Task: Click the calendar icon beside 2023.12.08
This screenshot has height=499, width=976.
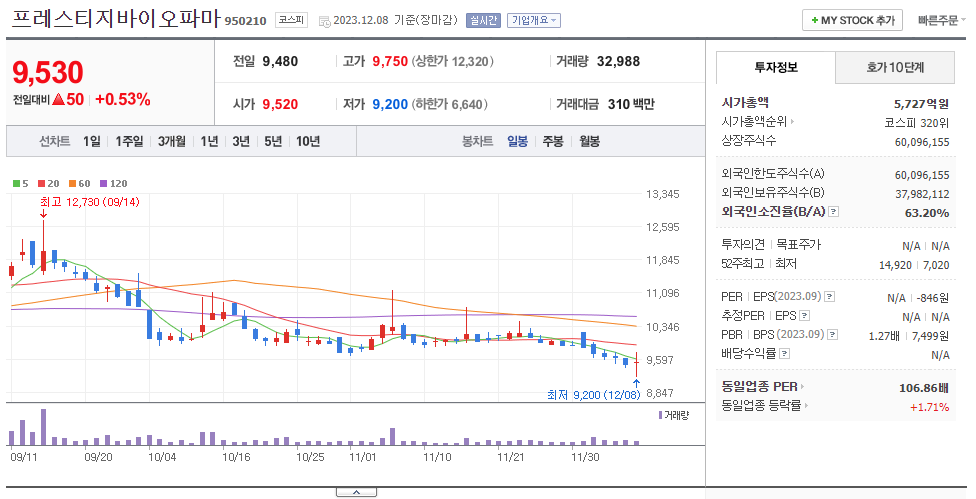Action: click(x=324, y=21)
